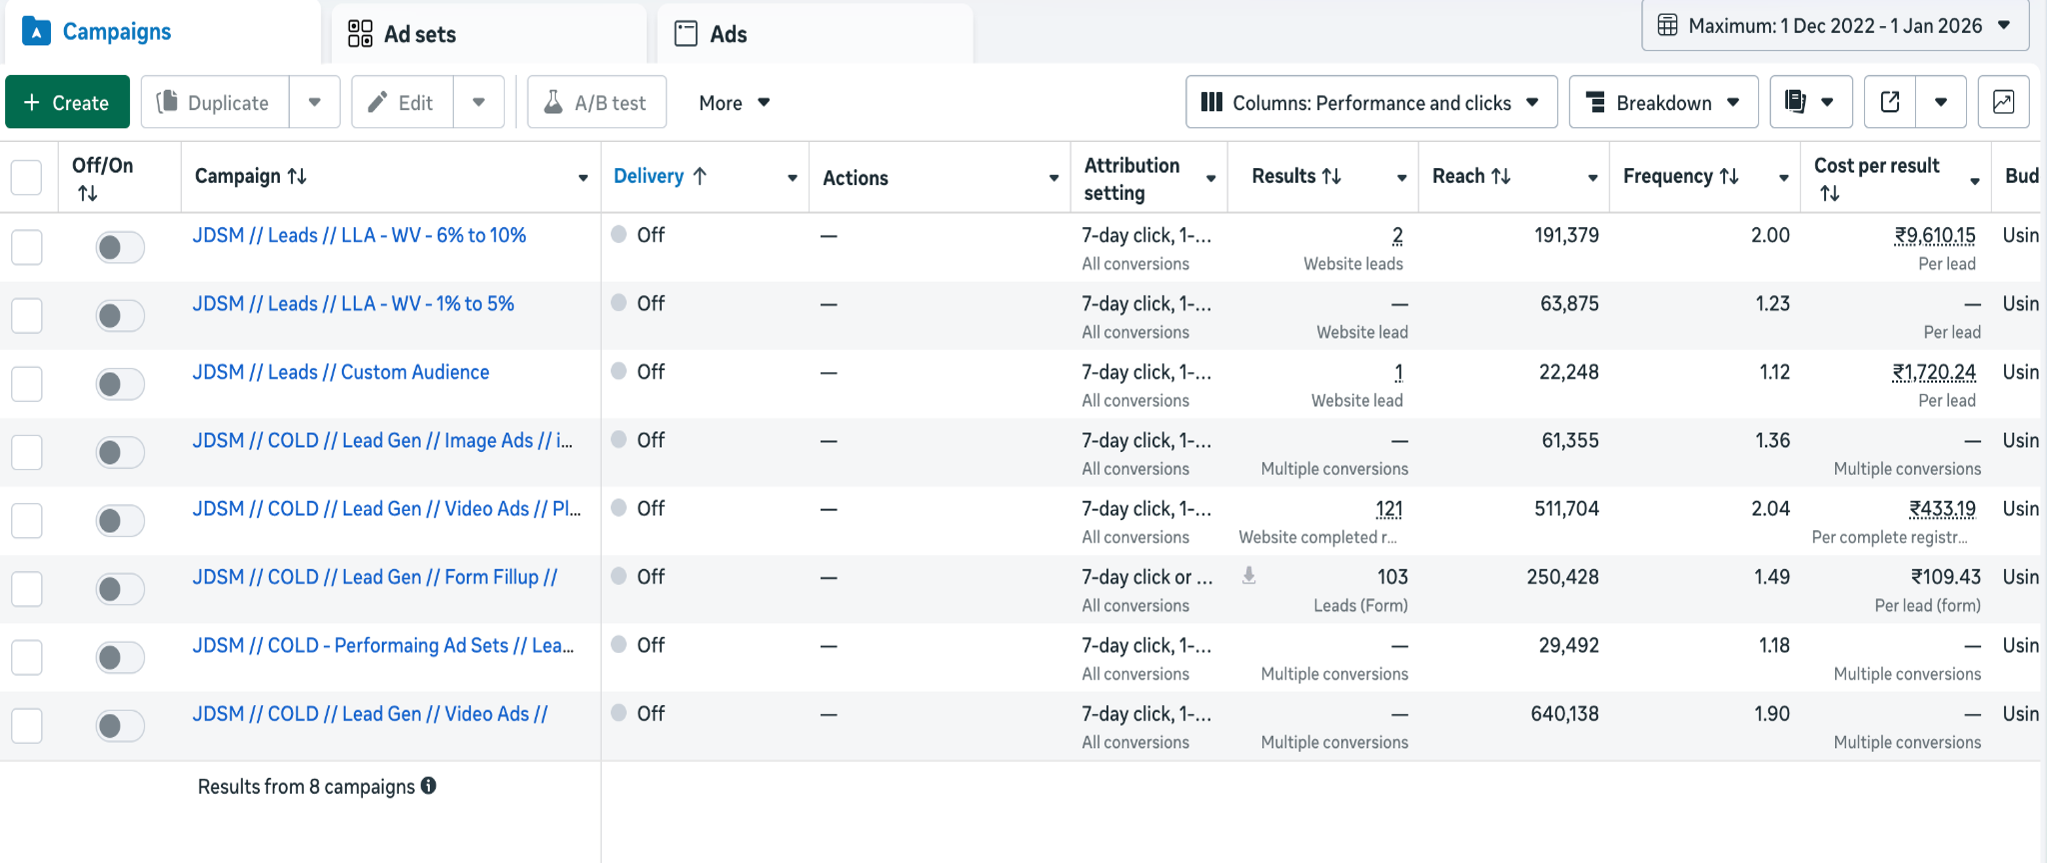
Task: Tick the select-all checkbox in table header
Action: 27,178
